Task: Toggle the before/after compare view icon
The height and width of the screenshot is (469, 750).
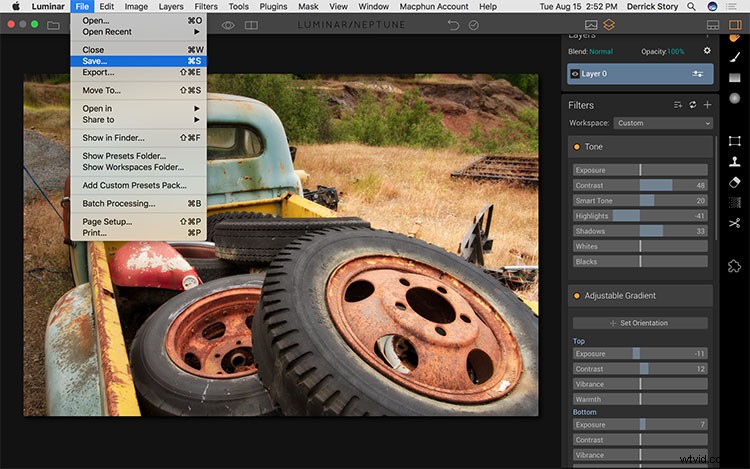Action: [252, 25]
